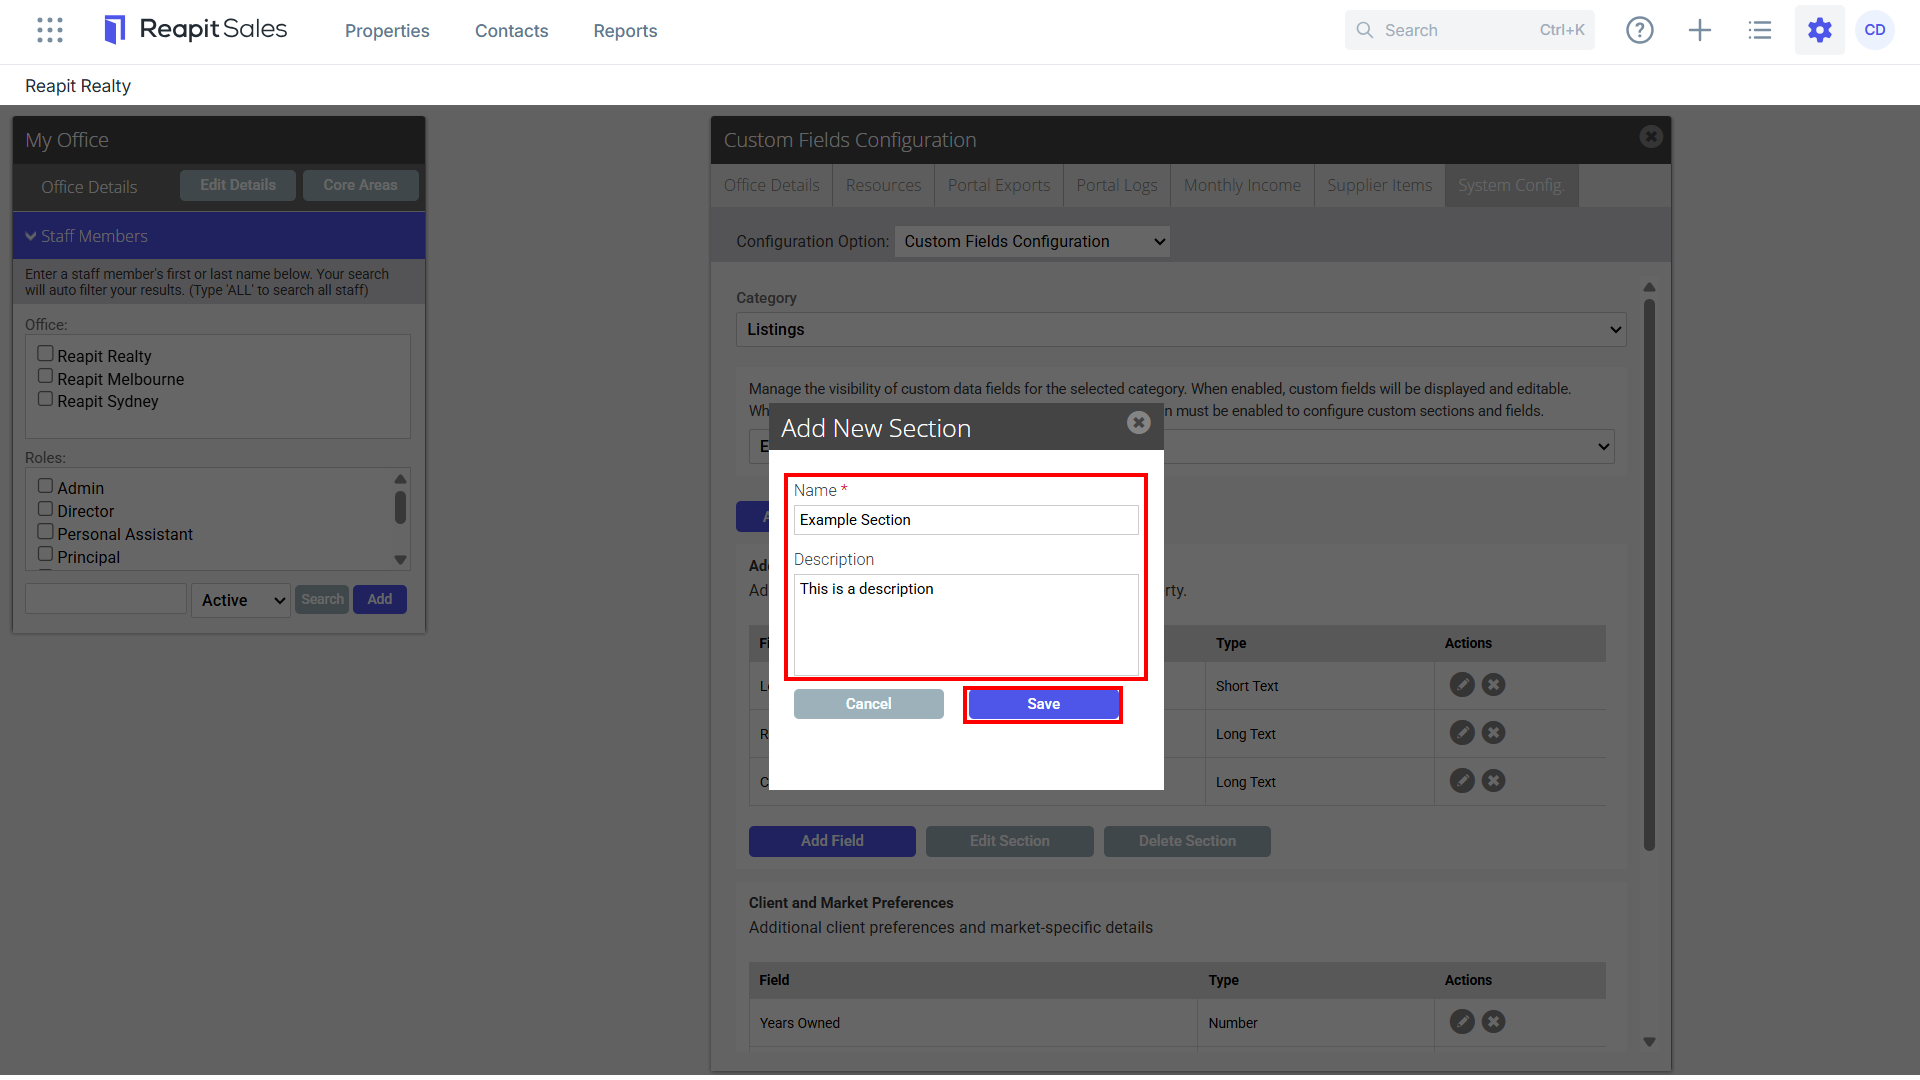Check the Principal role checkbox
The image size is (1920, 1080).
[x=45, y=555]
